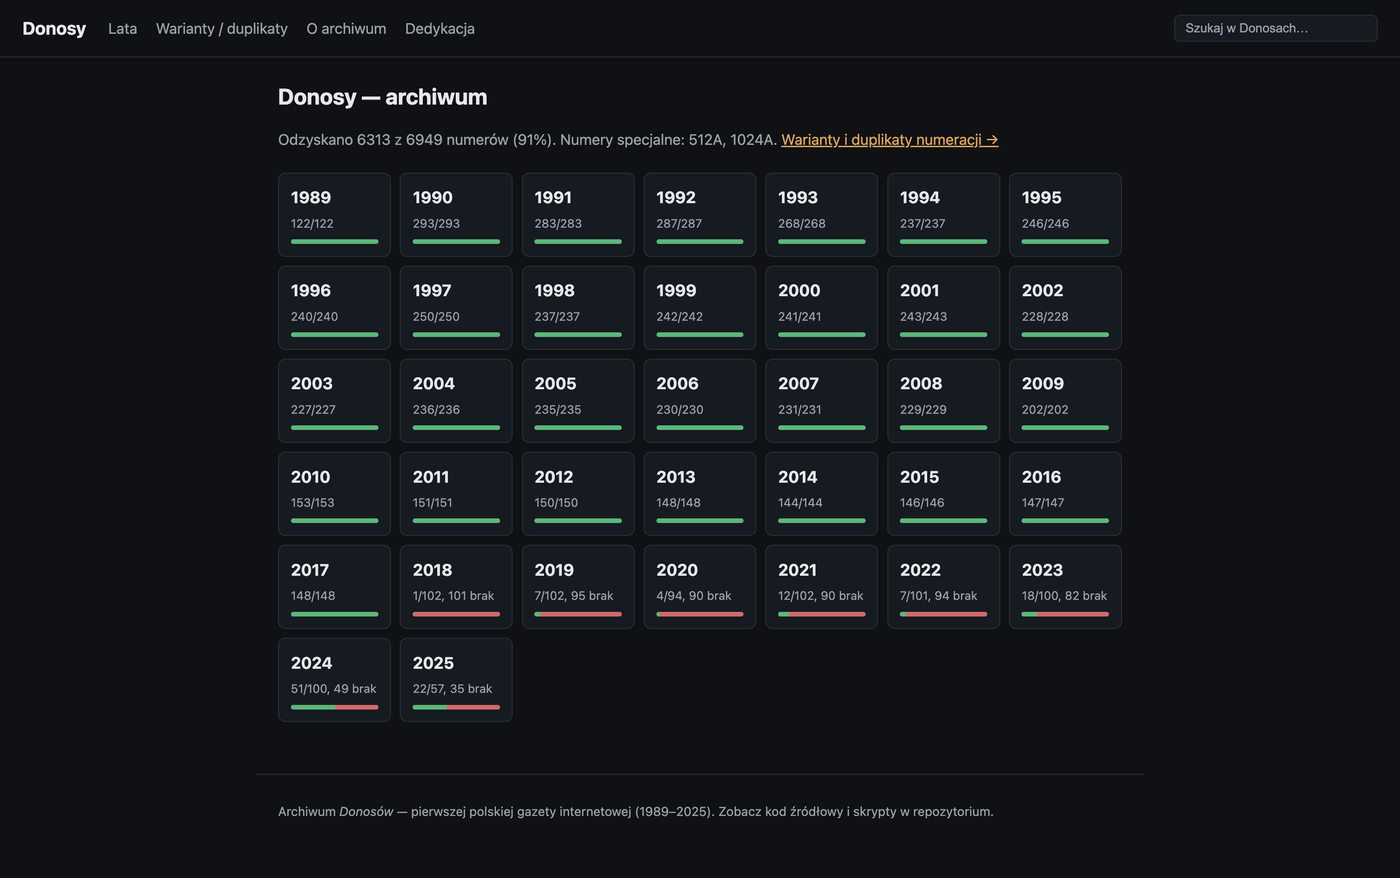Open the 1993 year card
The image size is (1400, 878).
pos(822,215)
